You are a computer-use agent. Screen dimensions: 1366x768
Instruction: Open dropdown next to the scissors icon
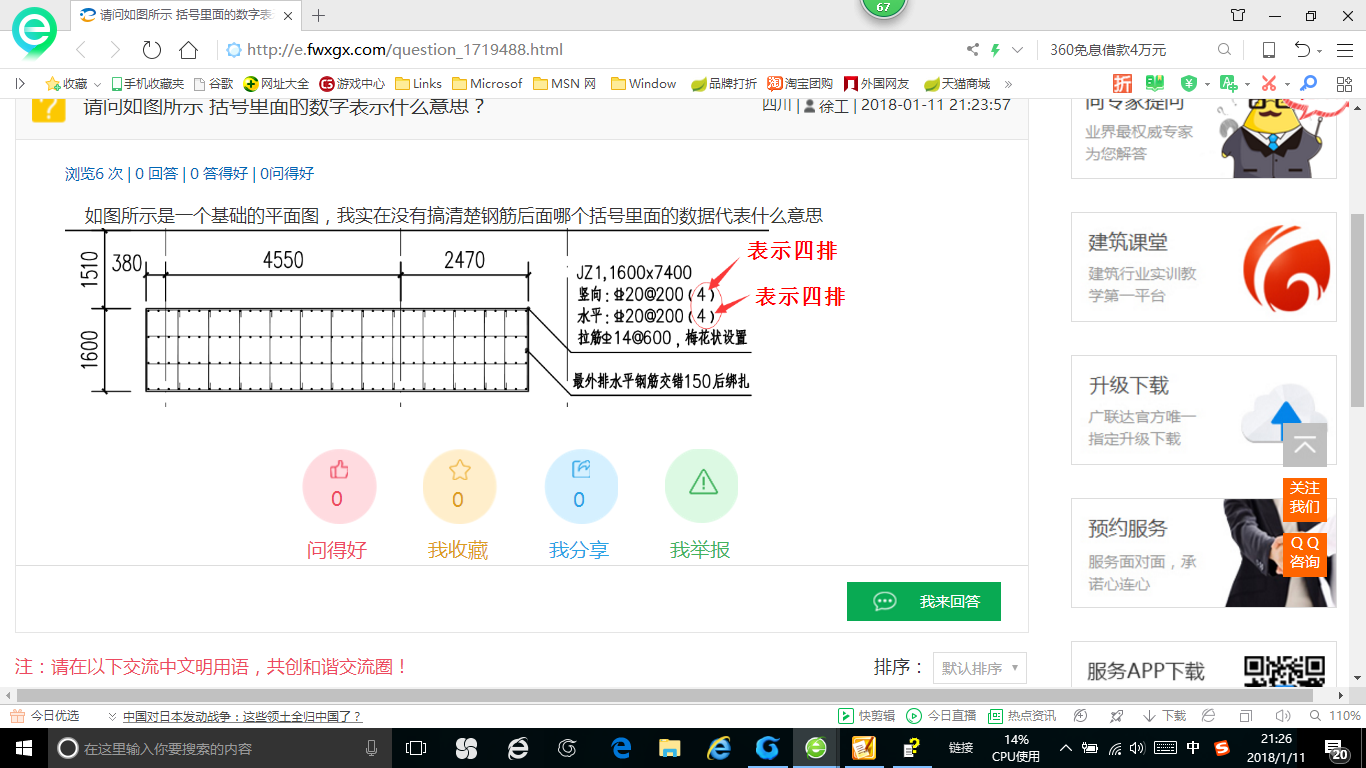click(x=1287, y=84)
